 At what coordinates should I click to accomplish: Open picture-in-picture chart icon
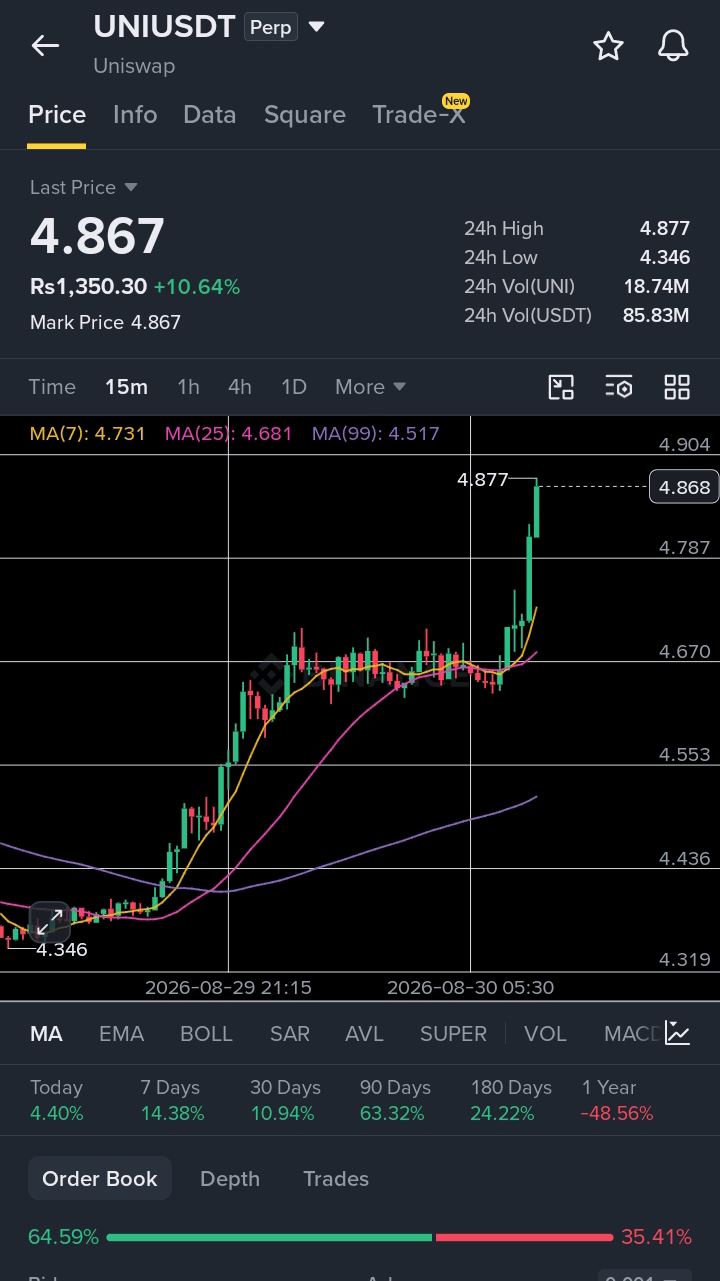click(x=561, y=387)
